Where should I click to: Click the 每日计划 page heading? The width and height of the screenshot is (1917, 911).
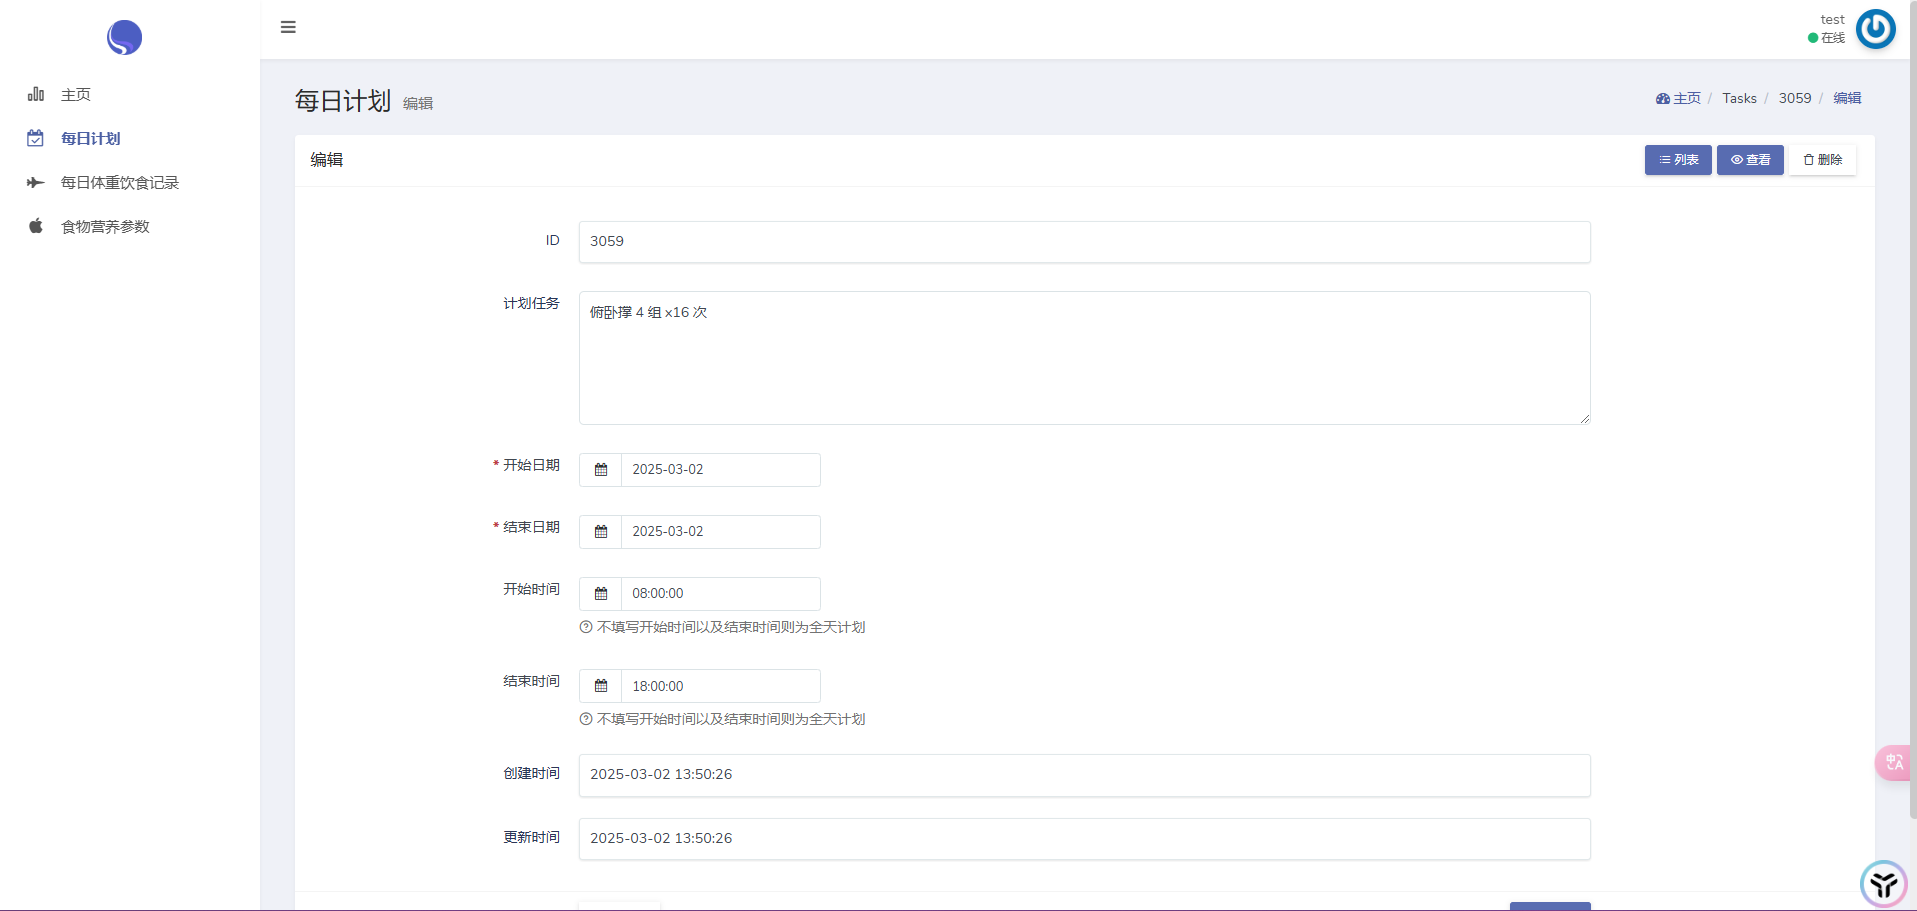342,101
